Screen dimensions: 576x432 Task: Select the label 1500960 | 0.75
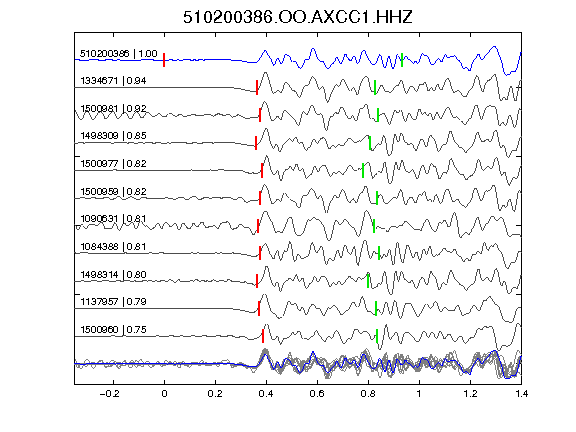(114, 330)
